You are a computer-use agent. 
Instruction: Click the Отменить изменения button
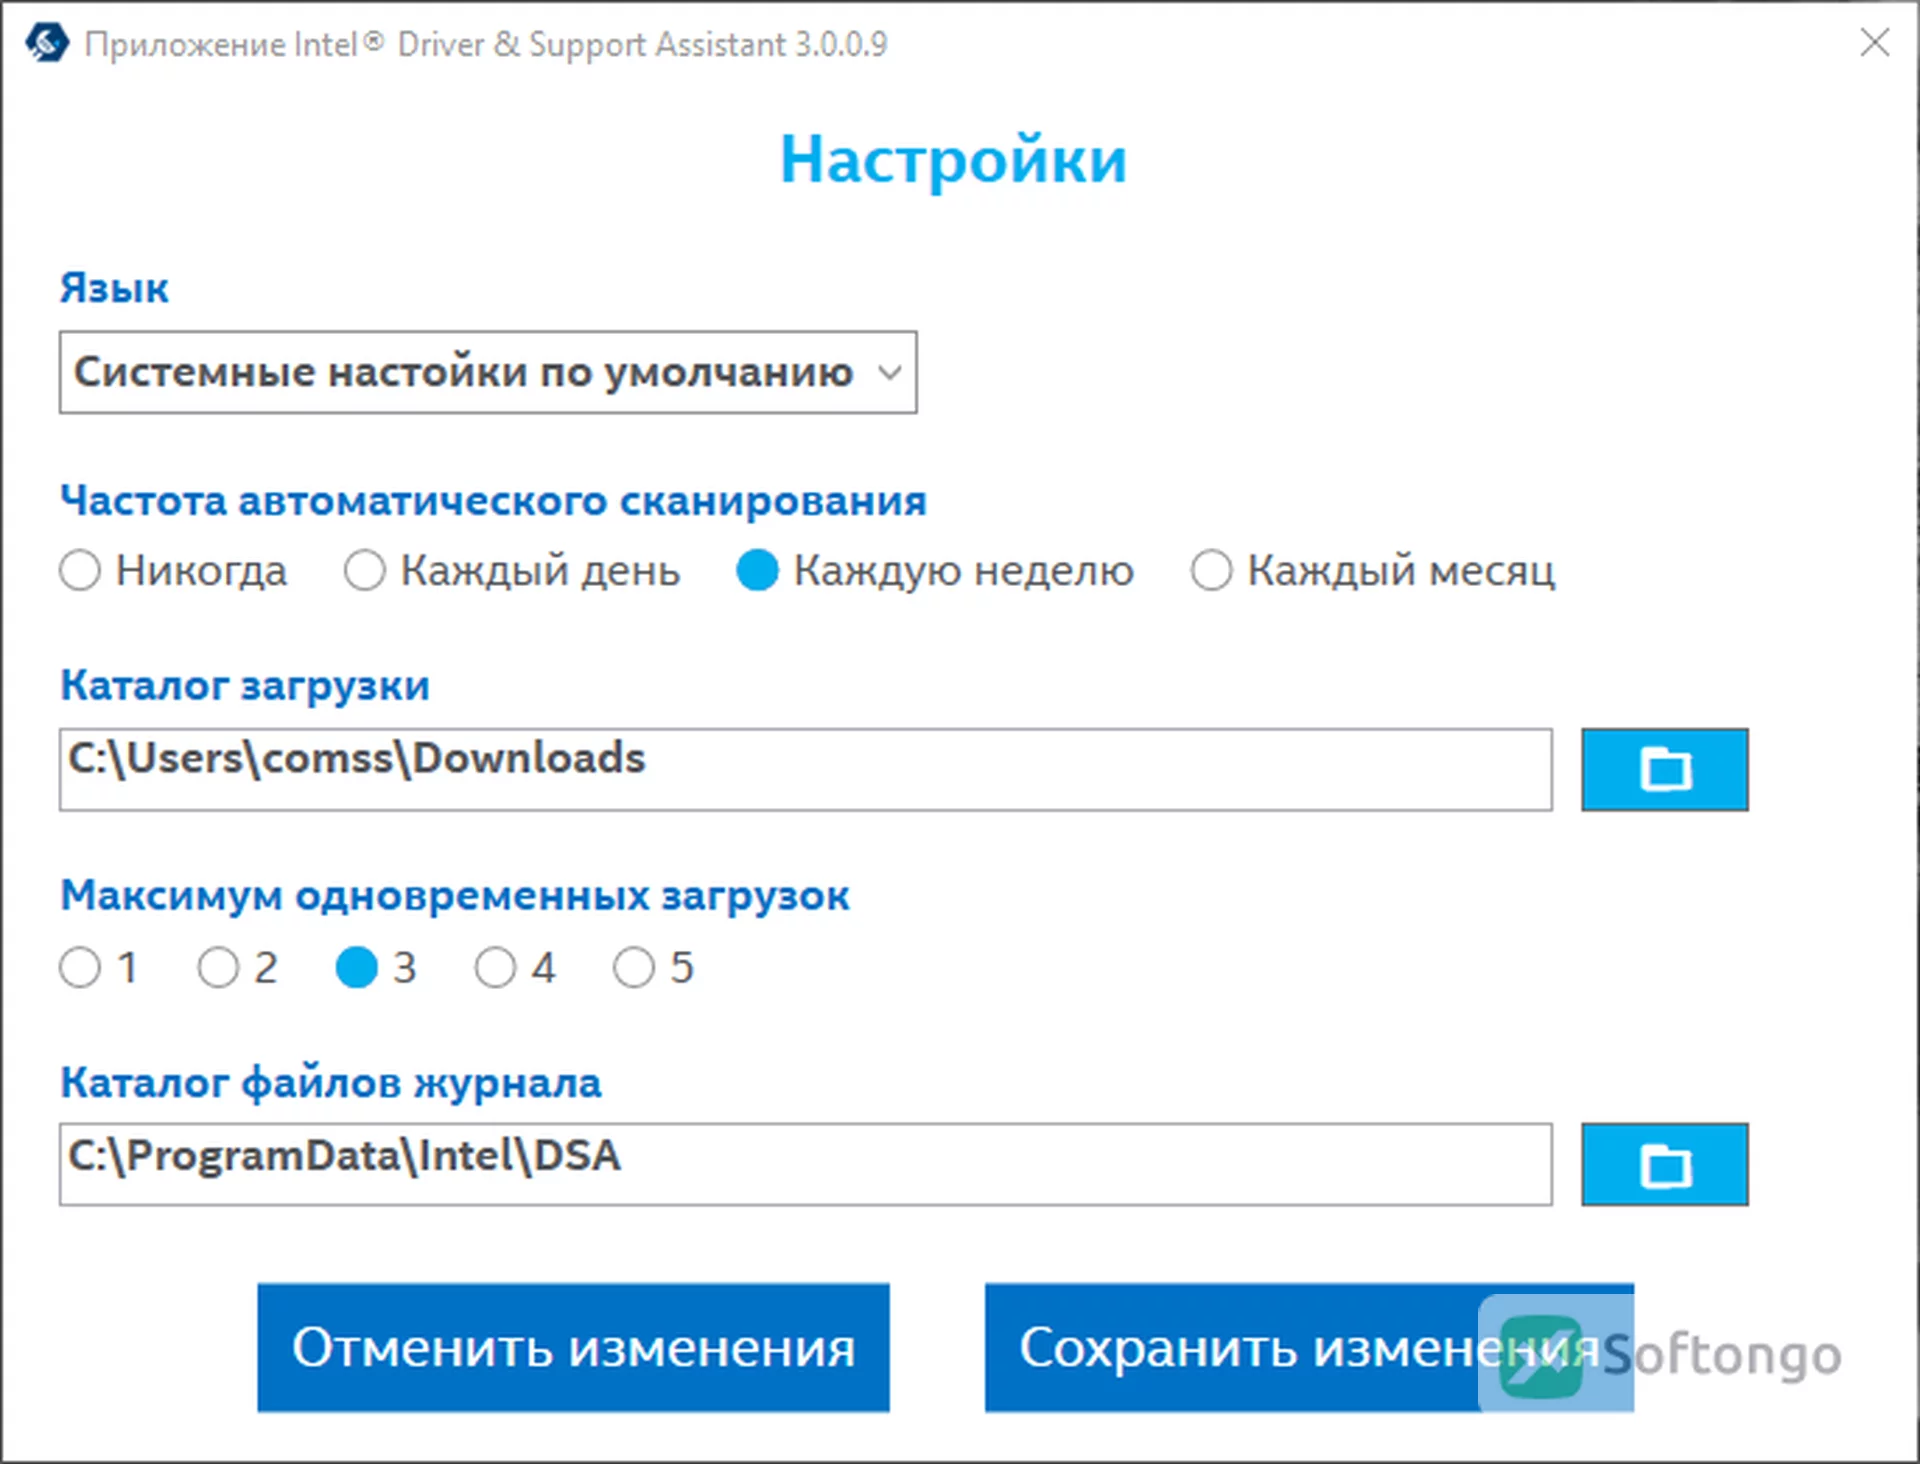click(x=573, y=1347)
